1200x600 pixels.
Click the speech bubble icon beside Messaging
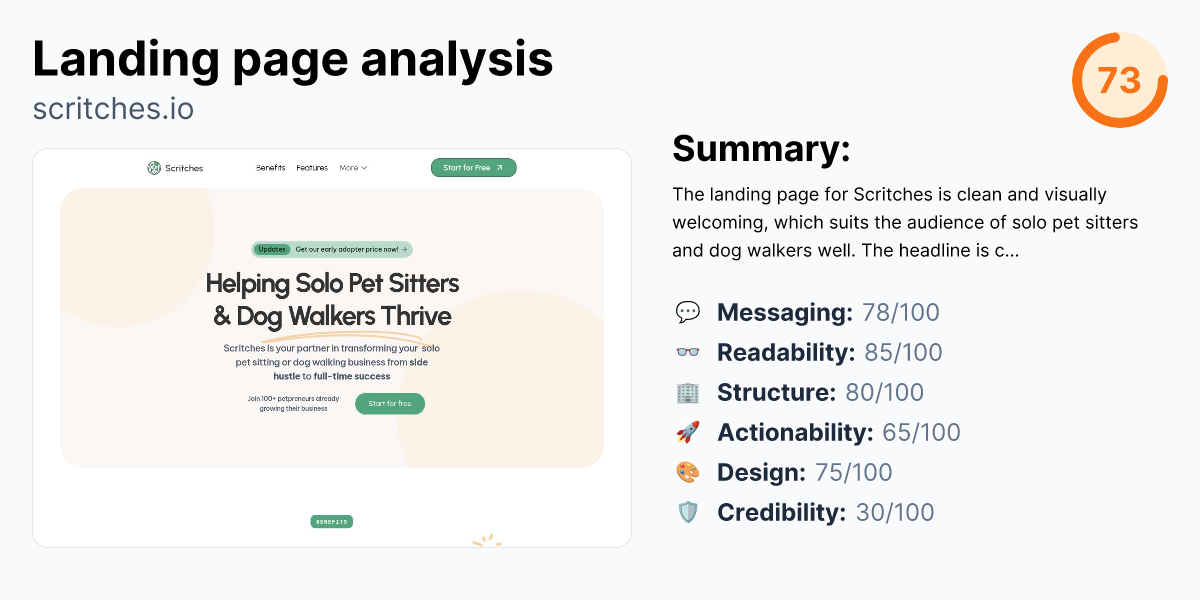(688, 312)
